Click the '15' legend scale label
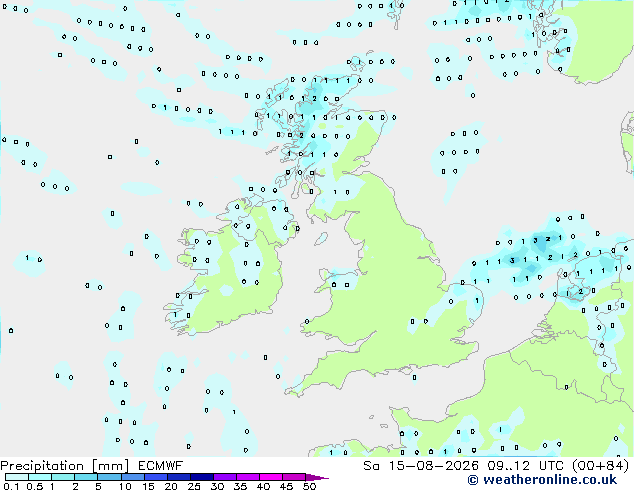The height and width of the screenshot is (490, 634). [148, 486]
